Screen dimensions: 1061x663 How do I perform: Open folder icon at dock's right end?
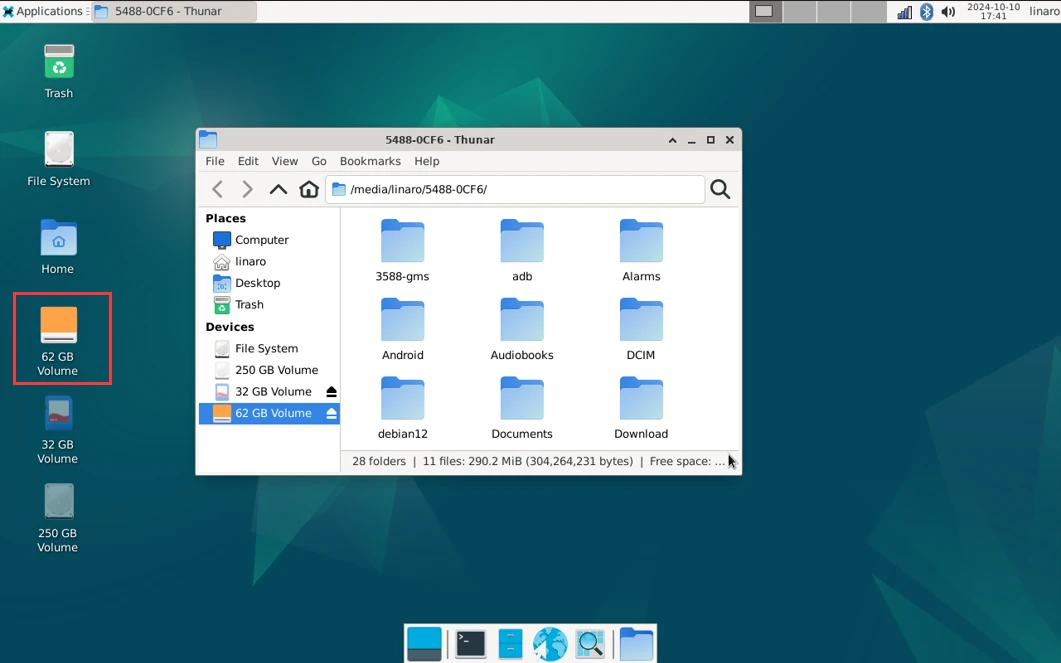tap(636, 643)
